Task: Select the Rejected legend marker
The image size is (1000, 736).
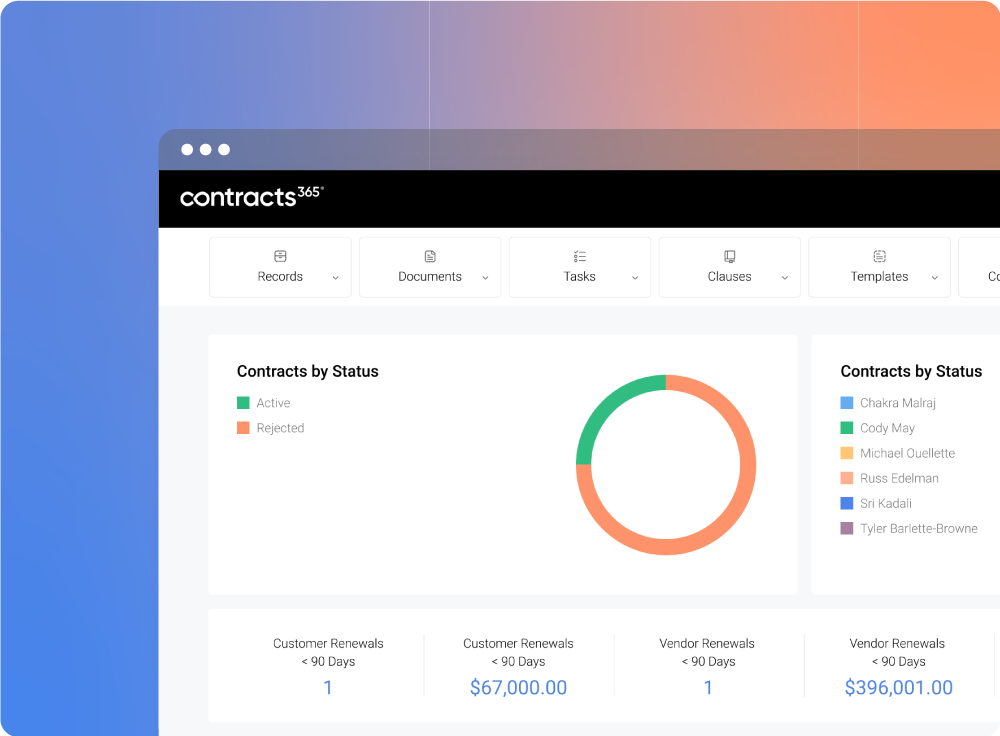Action: pos(241,427)
